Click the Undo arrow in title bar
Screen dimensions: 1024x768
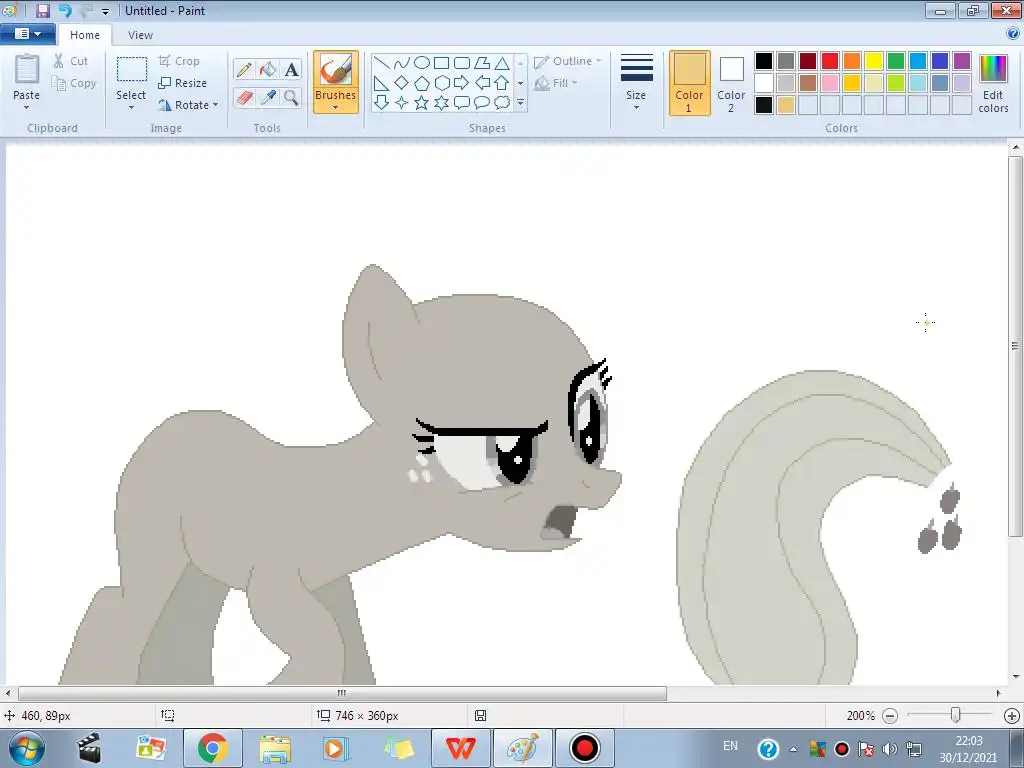point(65,10)
